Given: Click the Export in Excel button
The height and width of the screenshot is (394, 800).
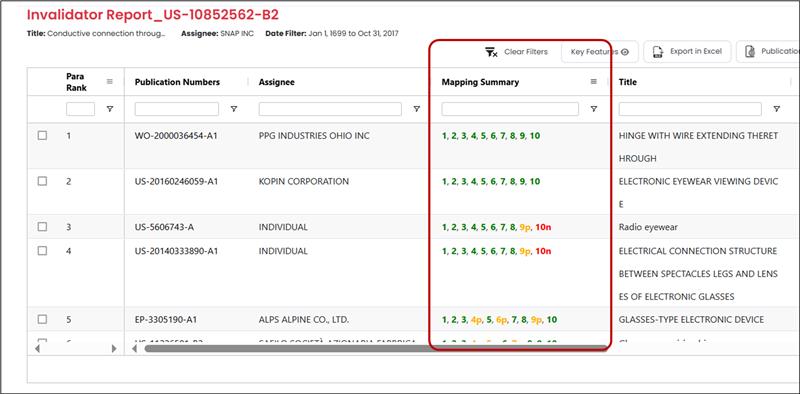Looking at the screenshot, I should (687, 52).
